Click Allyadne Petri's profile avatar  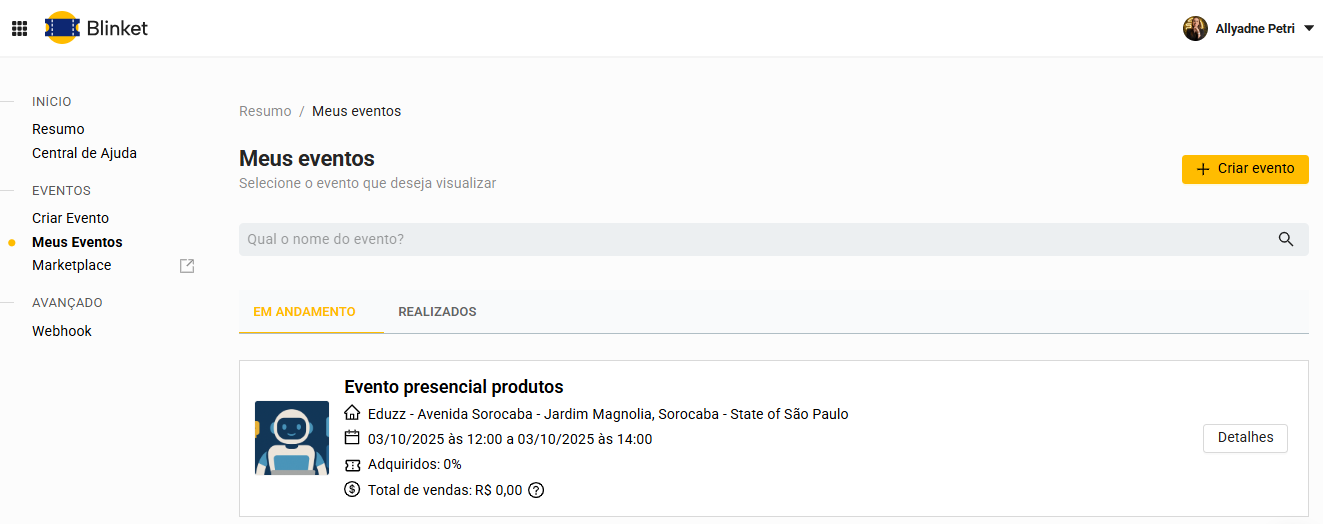coord(1195,28)
